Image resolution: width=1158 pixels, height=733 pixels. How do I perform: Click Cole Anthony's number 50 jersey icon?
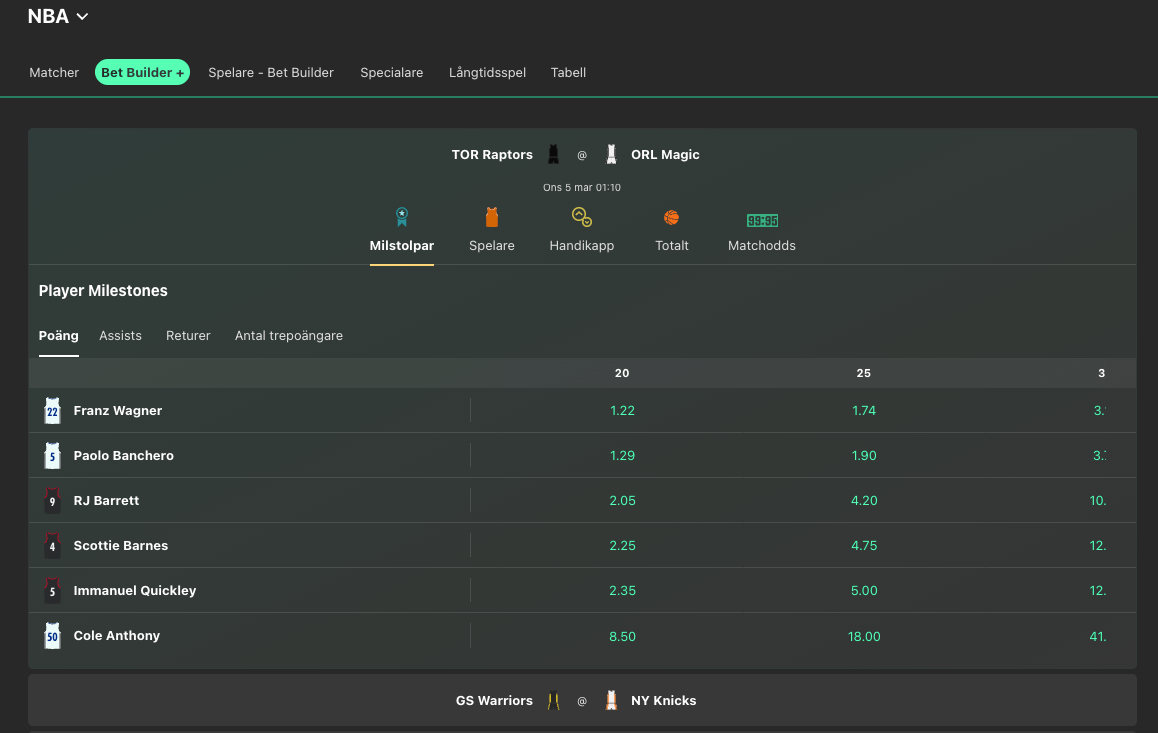52,635
